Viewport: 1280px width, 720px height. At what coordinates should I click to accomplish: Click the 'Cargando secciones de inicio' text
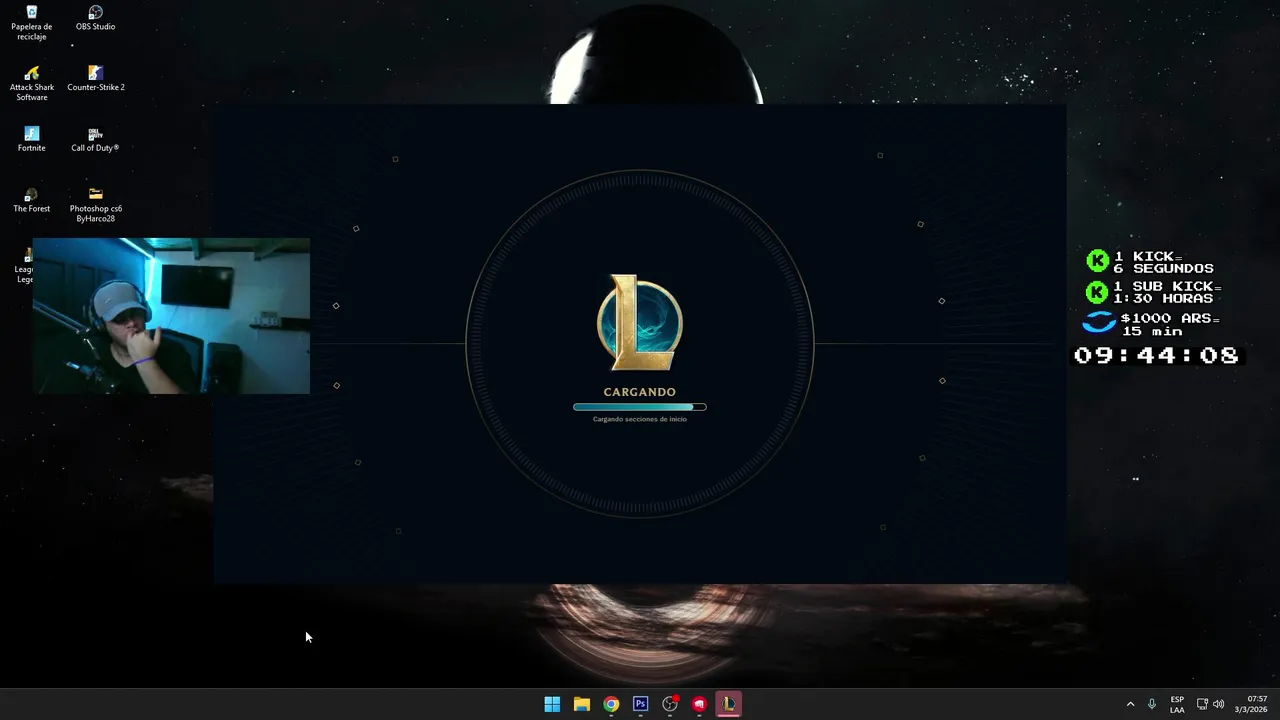click(639, 419)
